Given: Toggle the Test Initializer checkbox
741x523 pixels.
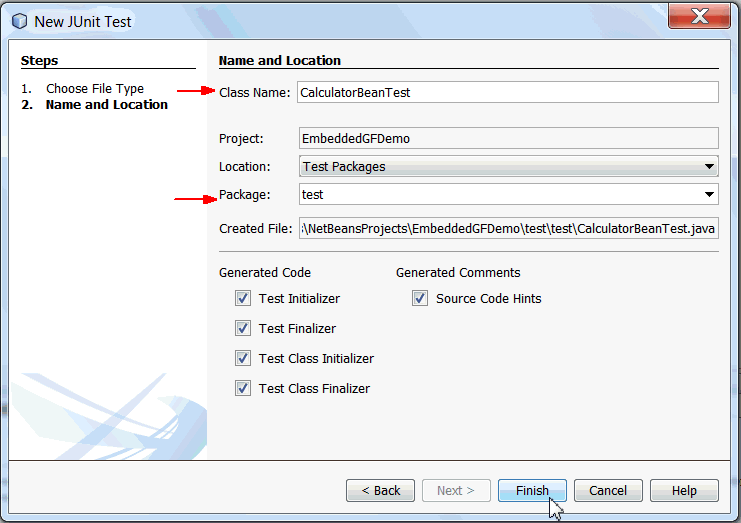Looking at the screenshot, I should [243, 298].
